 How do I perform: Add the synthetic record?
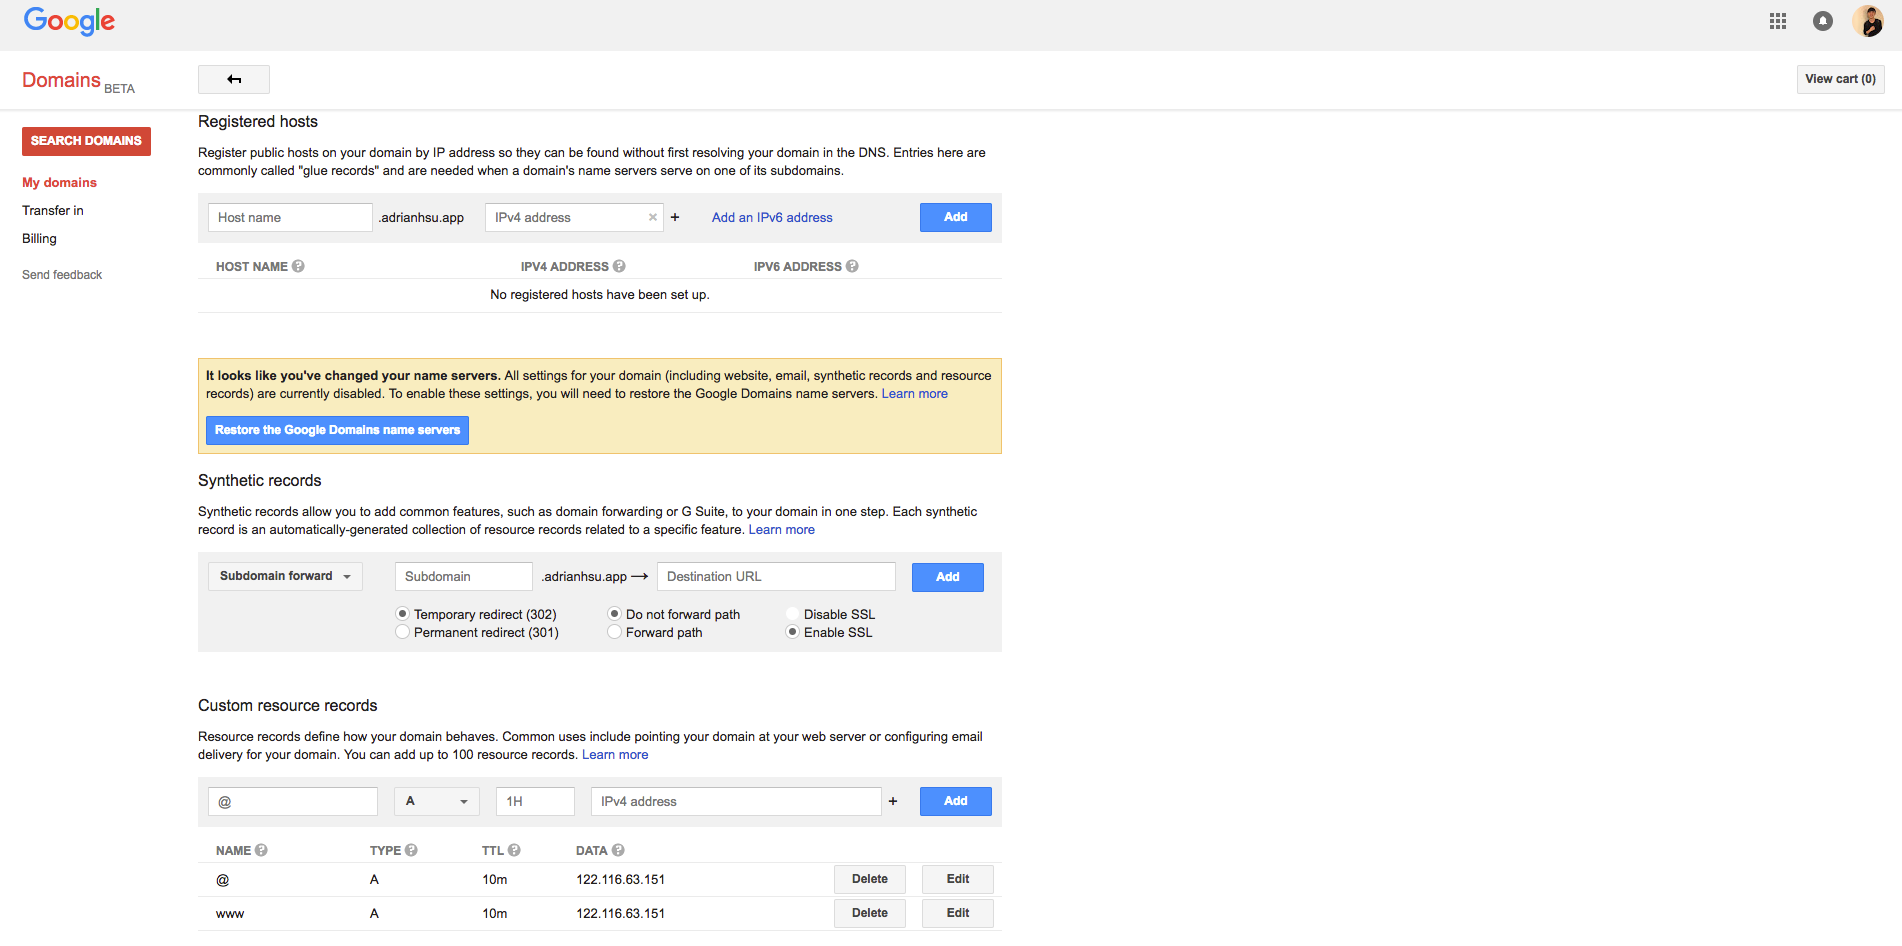(x=947, y=577)
